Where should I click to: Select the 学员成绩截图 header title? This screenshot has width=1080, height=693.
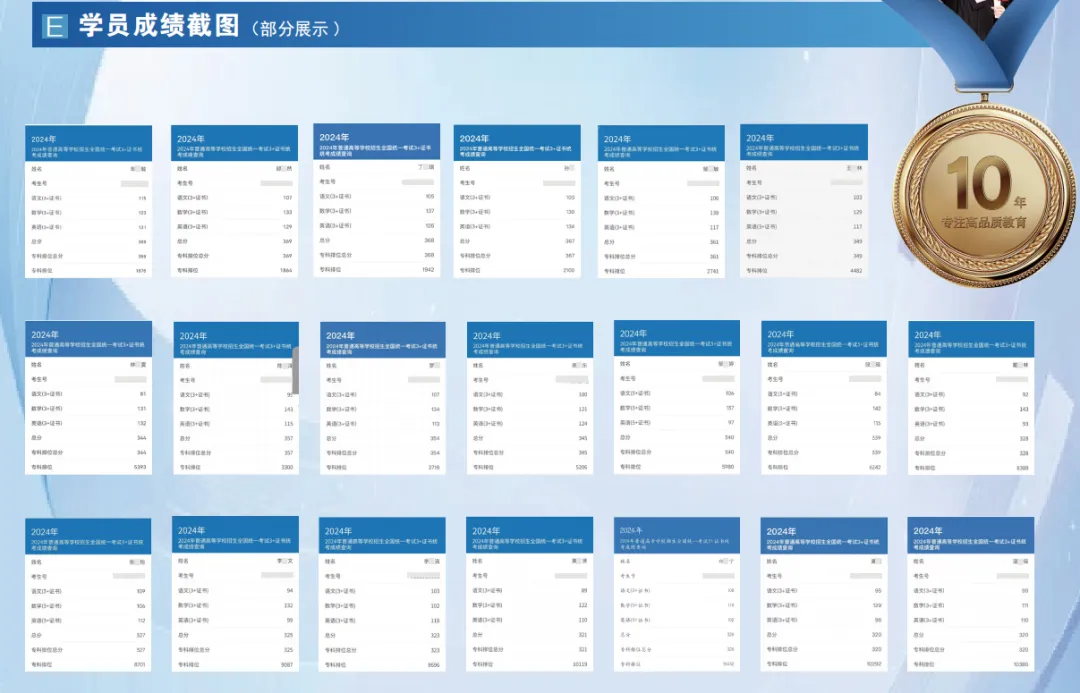pos(159,25)
